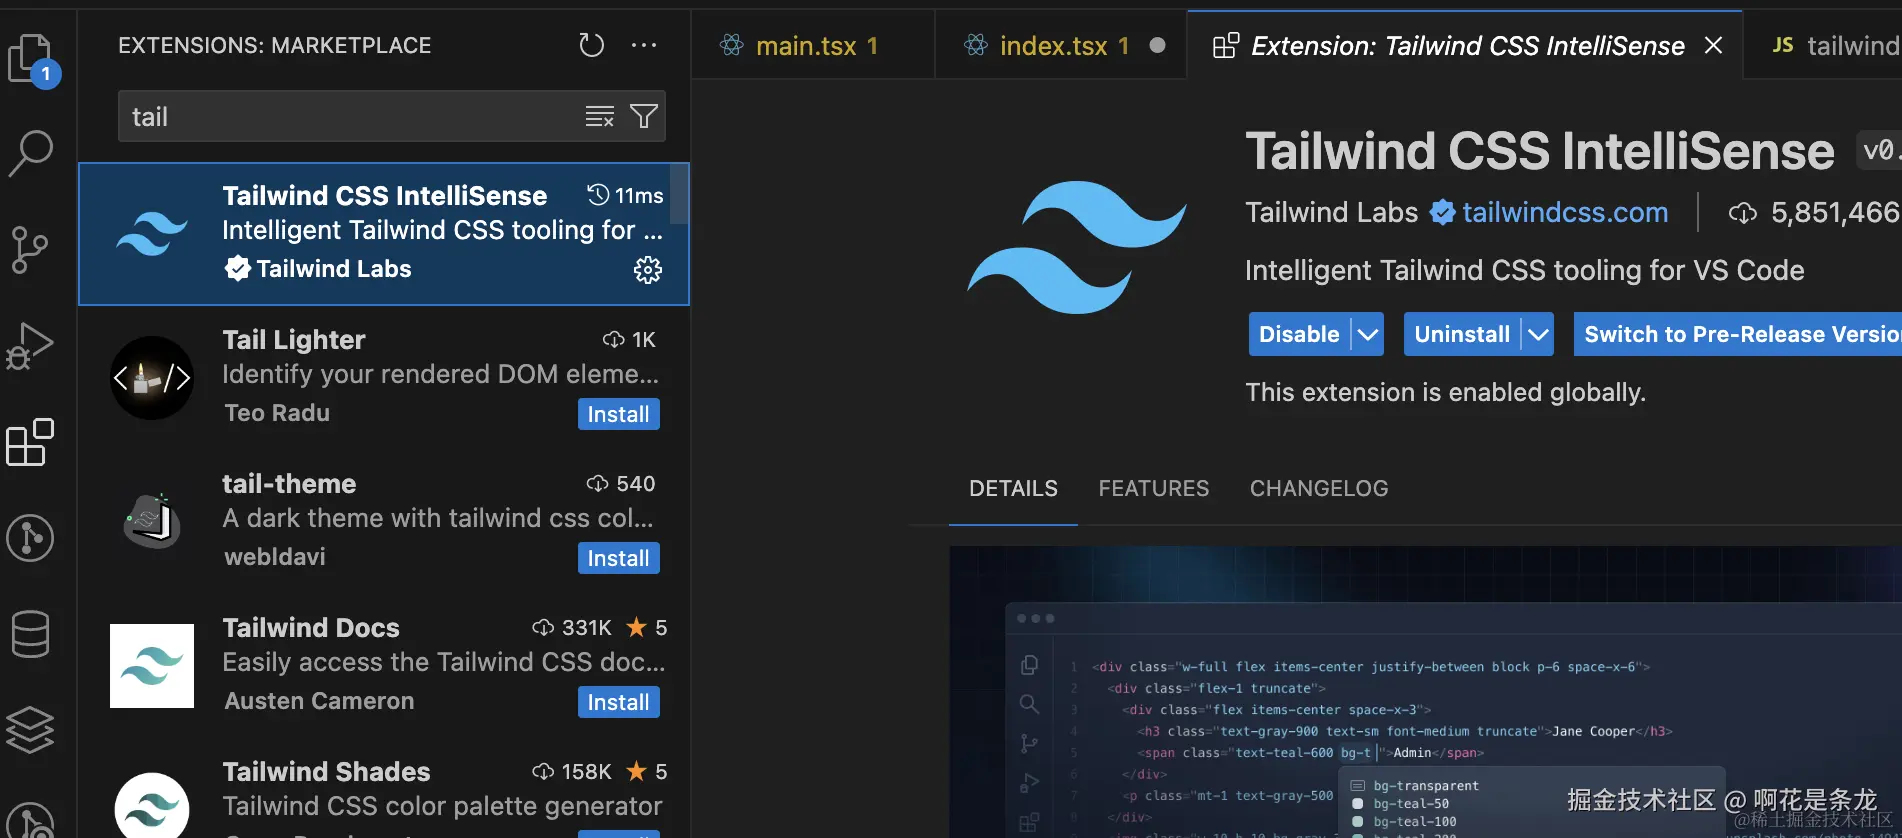The width and height of the screenshot is (1902, 838).
Task: Open the Search view in activity bar
Action: click(31, 153)
